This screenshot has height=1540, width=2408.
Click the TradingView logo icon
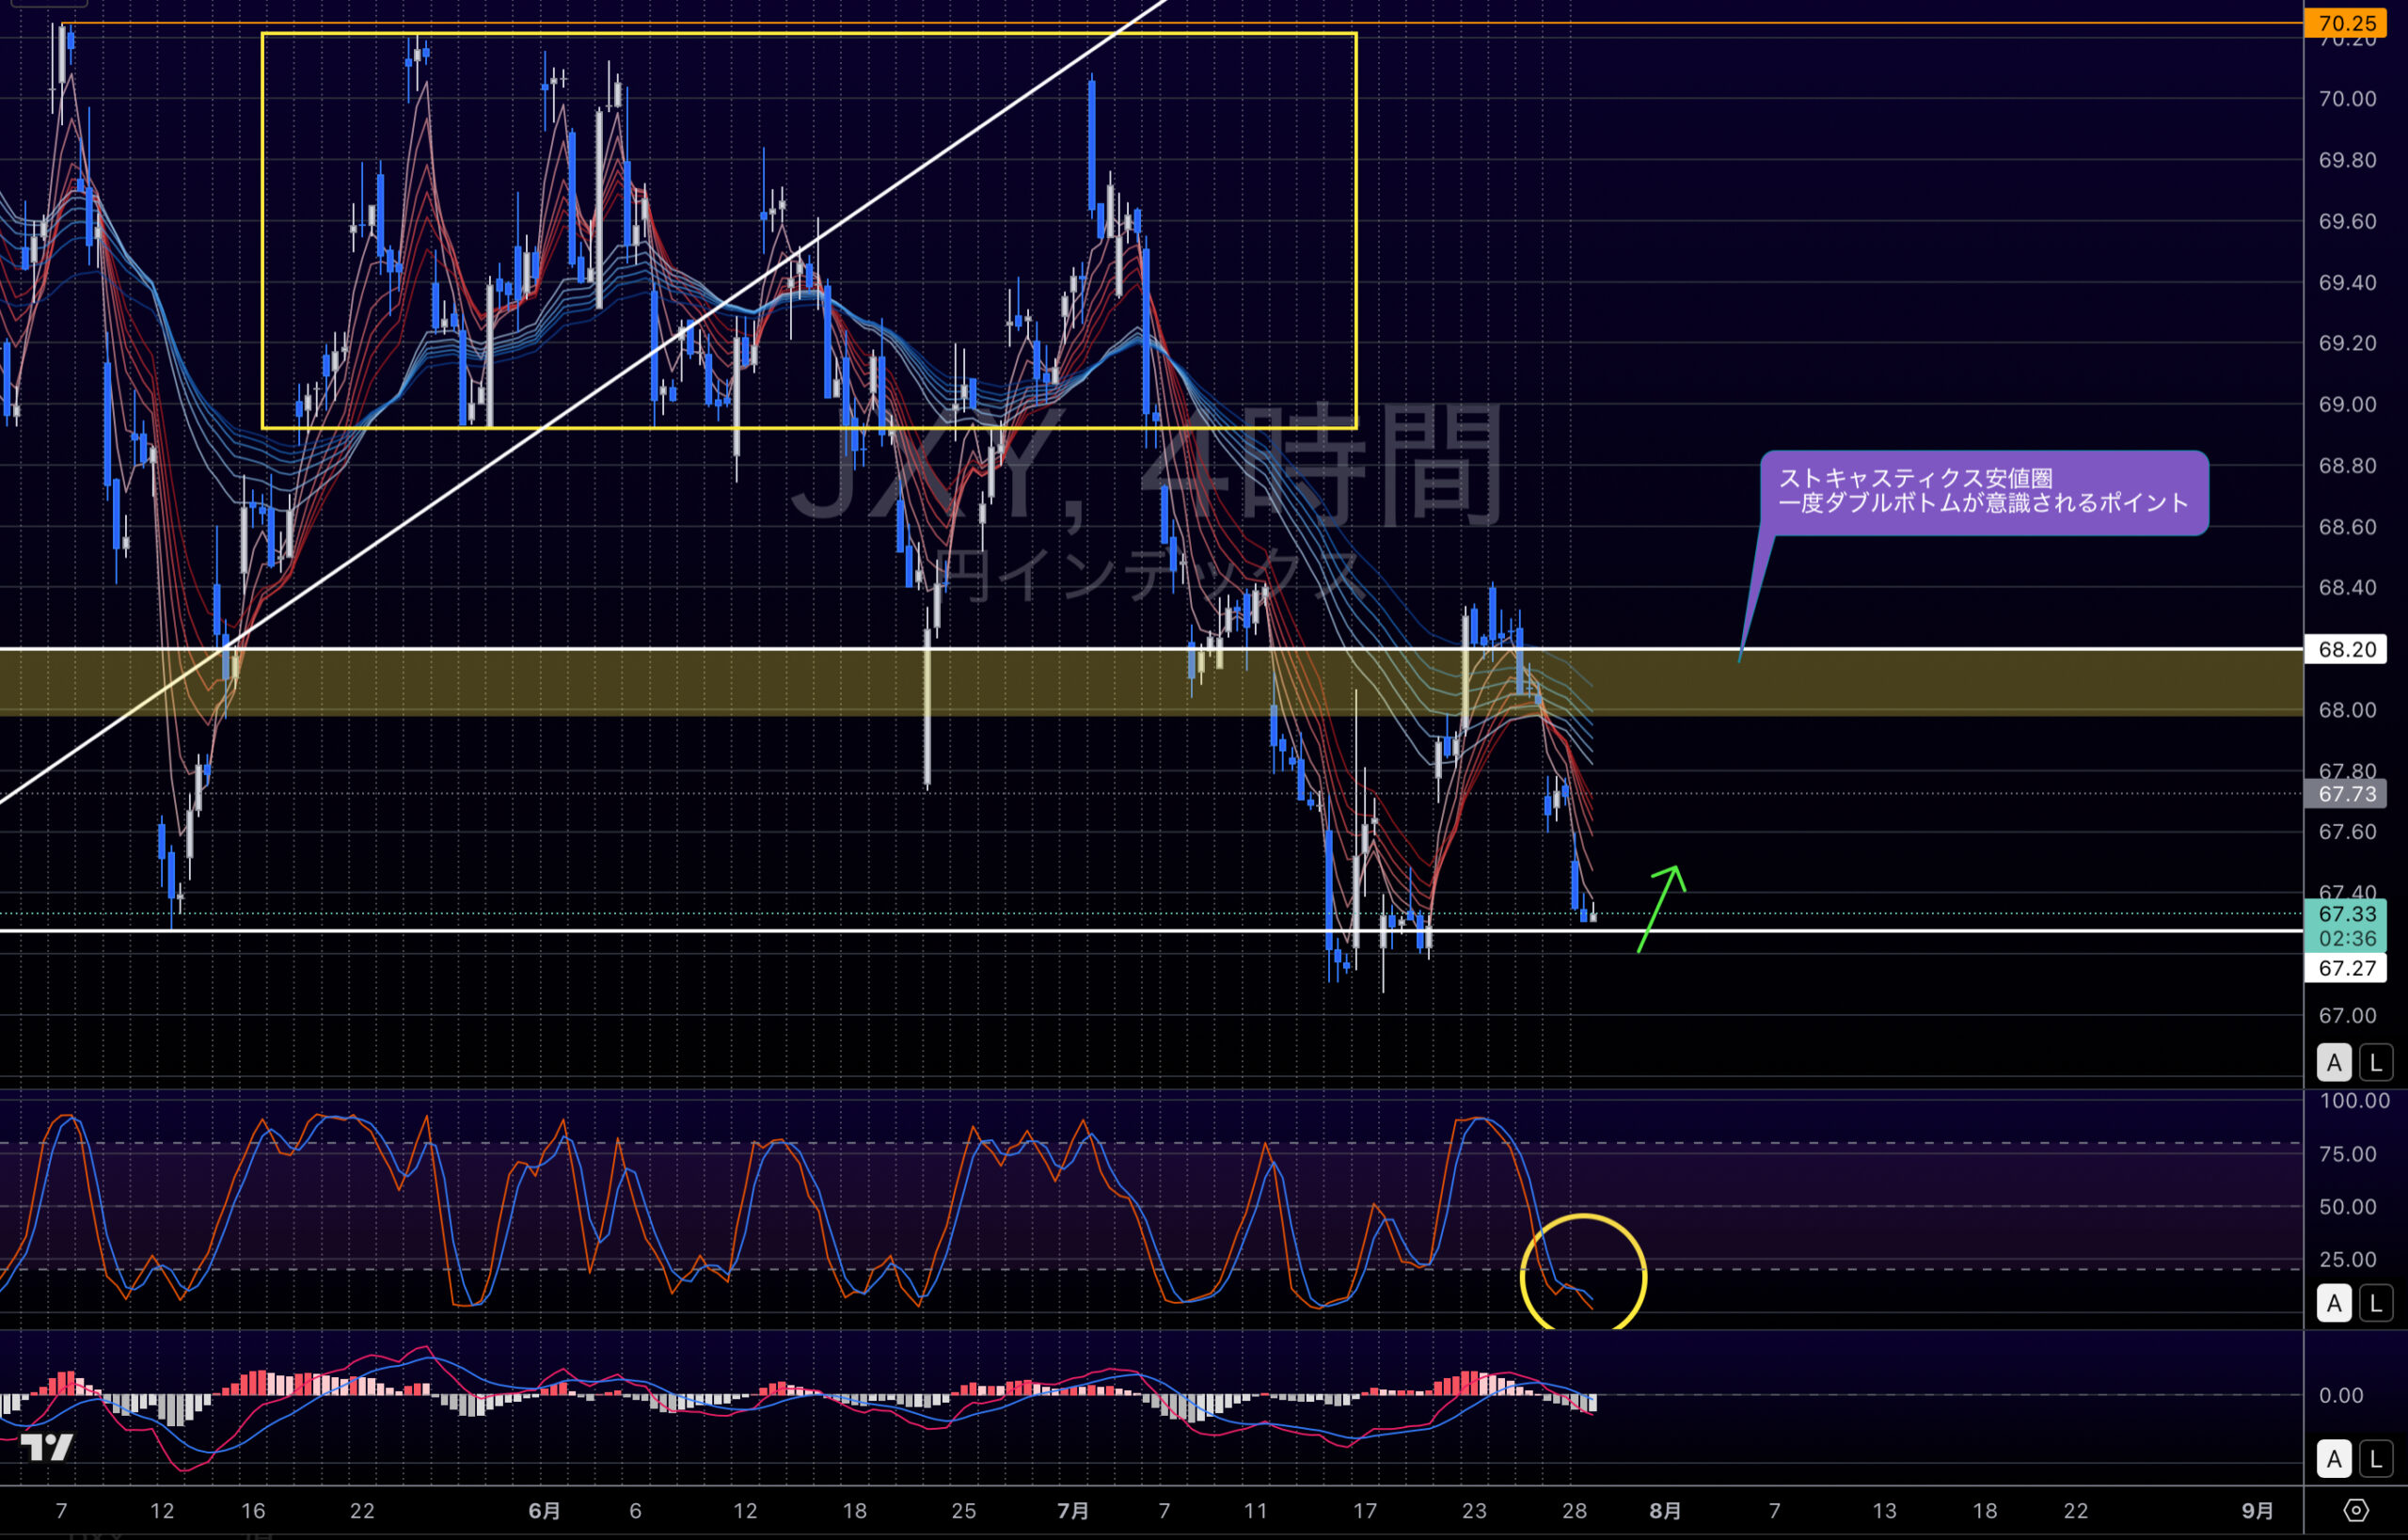pyautogui.click(x=47, y=1447)
